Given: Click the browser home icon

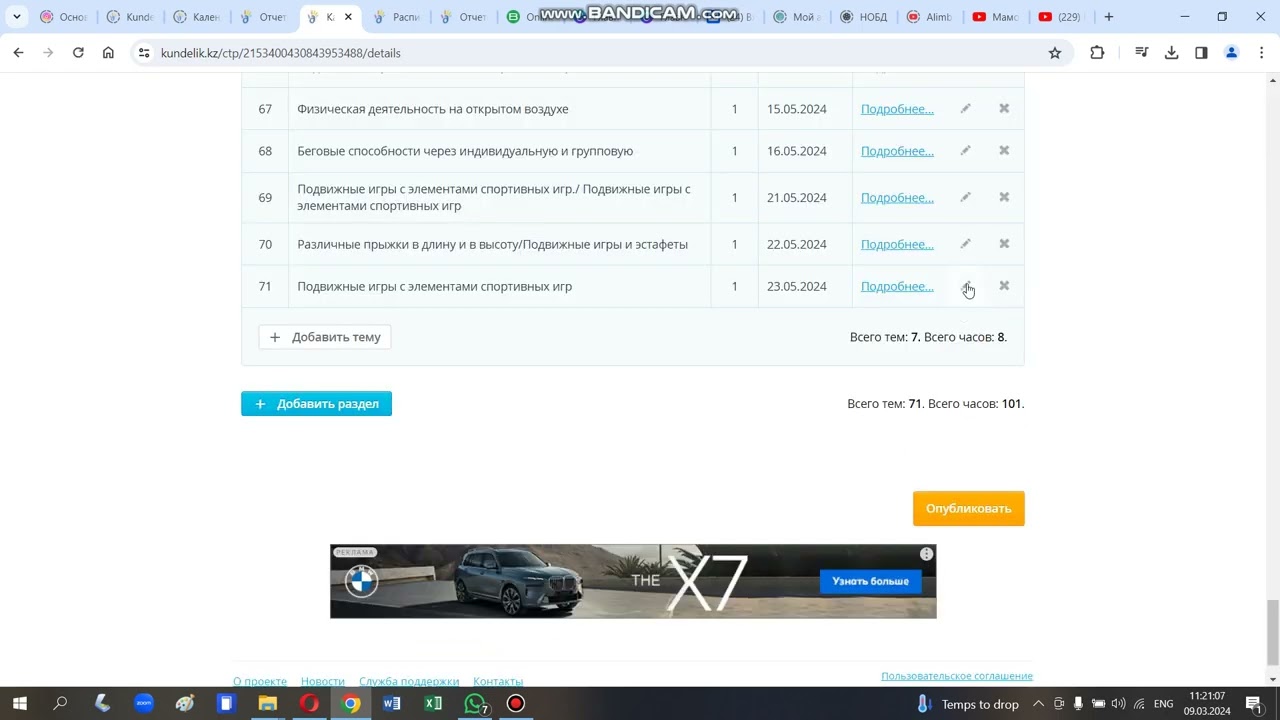Looking at the screenshot, I should pos(108,53).
